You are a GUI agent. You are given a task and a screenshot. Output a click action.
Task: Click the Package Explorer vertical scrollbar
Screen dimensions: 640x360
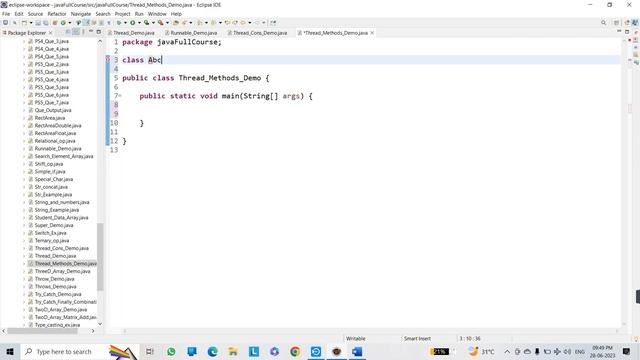tap(100, 257)
